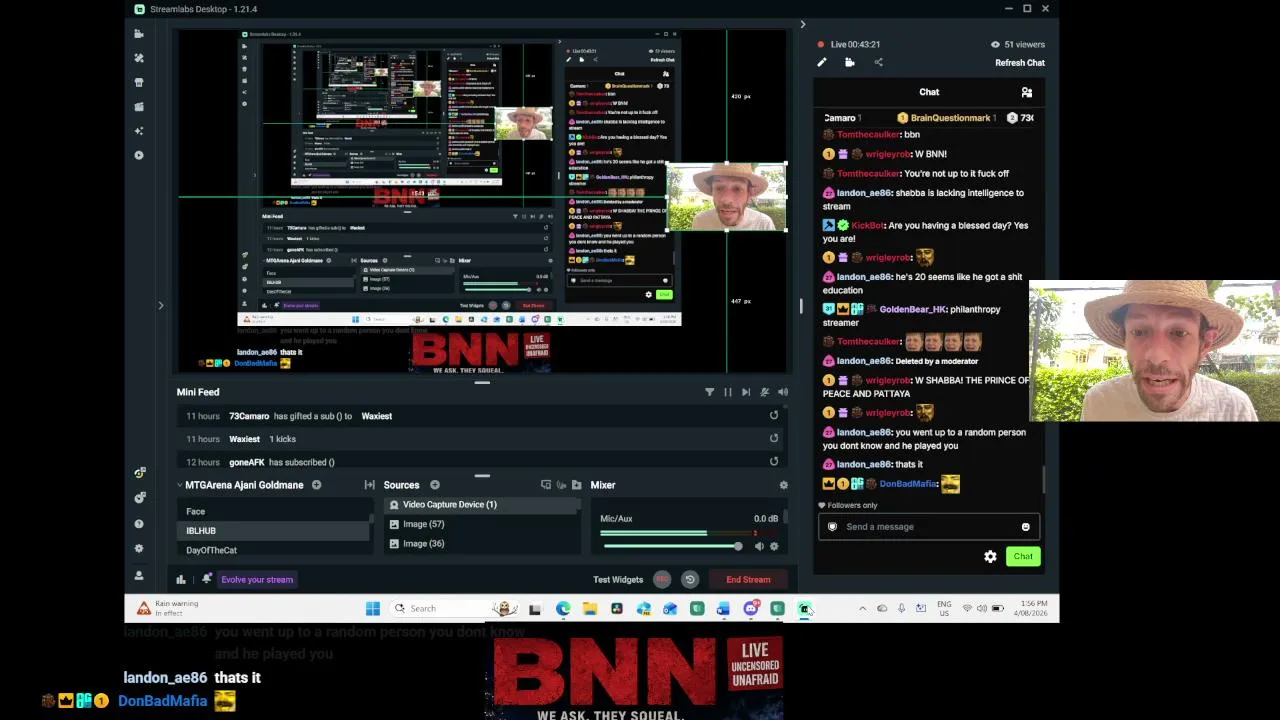This screenshot has width=1280, height=720.
Task: Show hidden system tray icons chevron
Action: click(x=862, y=608)
